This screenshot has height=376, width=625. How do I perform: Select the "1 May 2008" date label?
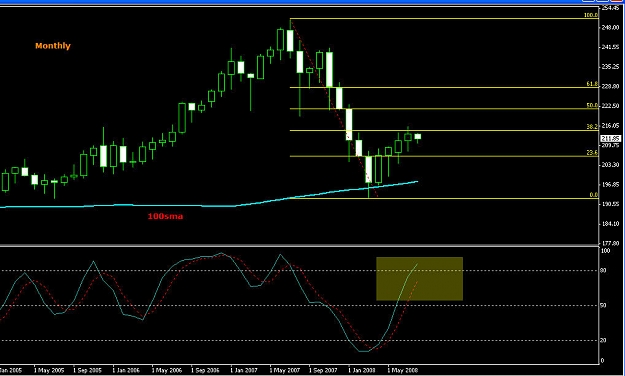tap(403, 370)
